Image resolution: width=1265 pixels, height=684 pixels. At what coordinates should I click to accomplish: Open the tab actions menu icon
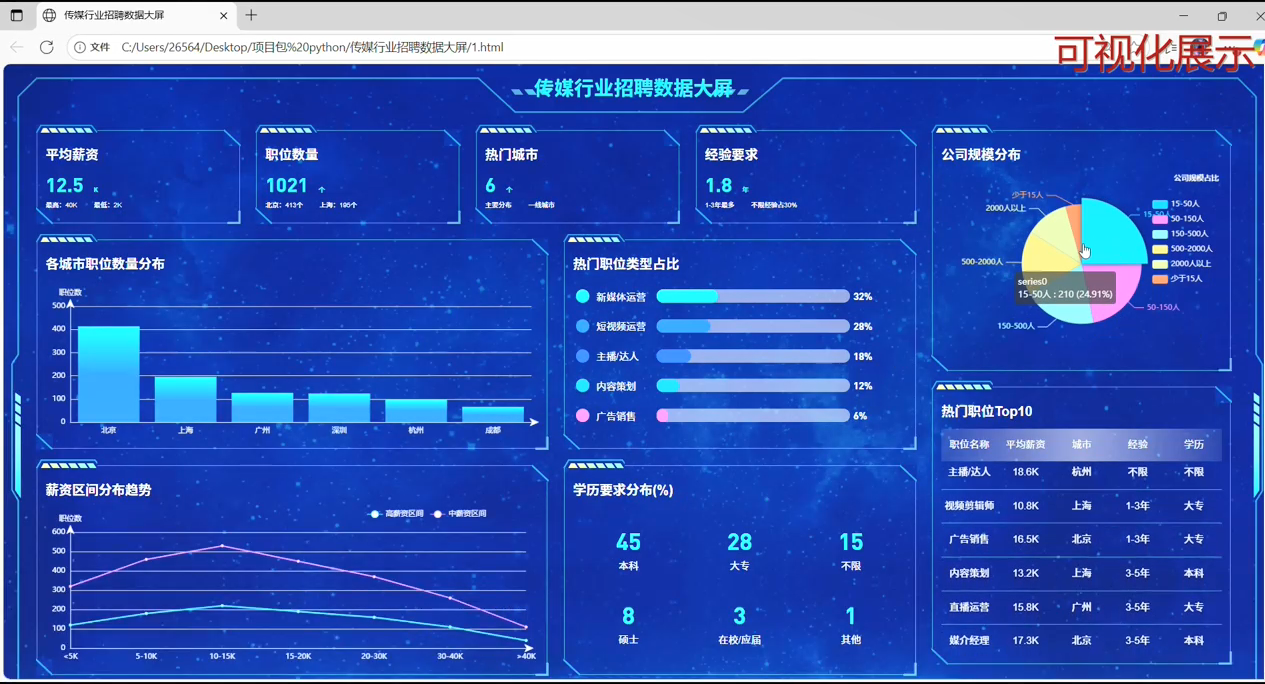[16, 15]
